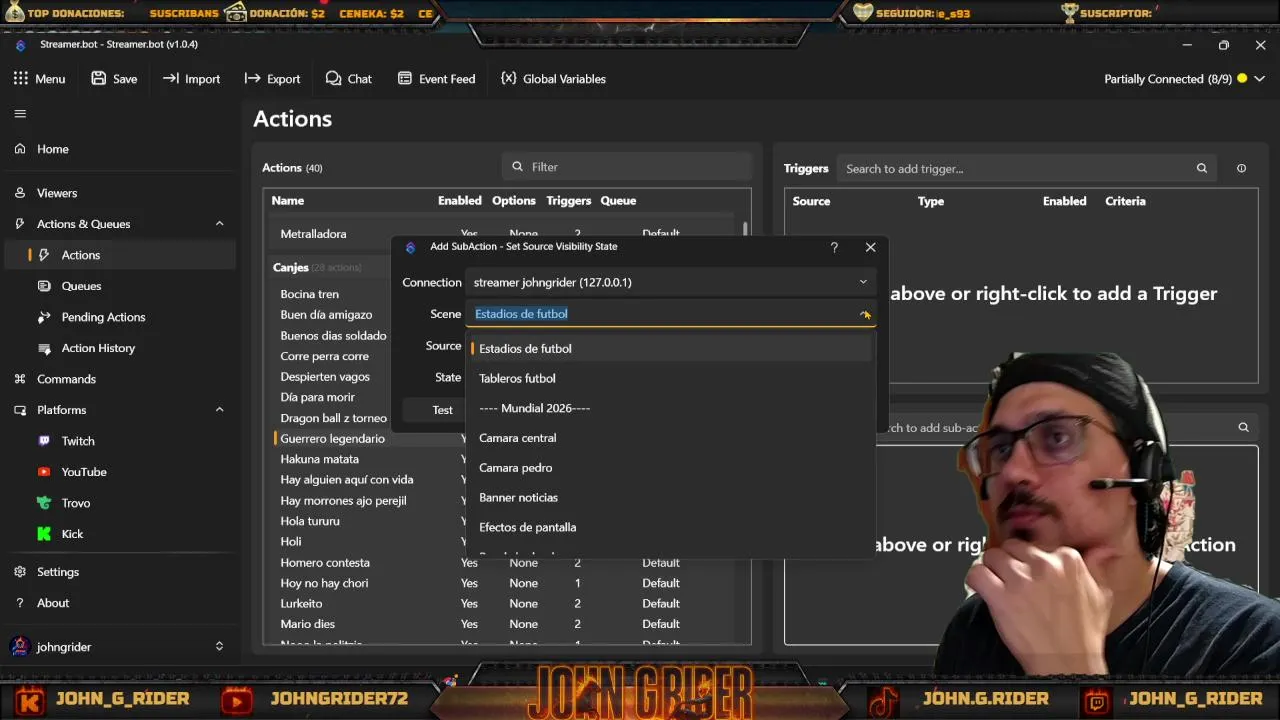Click the Actions Filter field
Screen dimensions: 1280x720
(x=627, y=167)
